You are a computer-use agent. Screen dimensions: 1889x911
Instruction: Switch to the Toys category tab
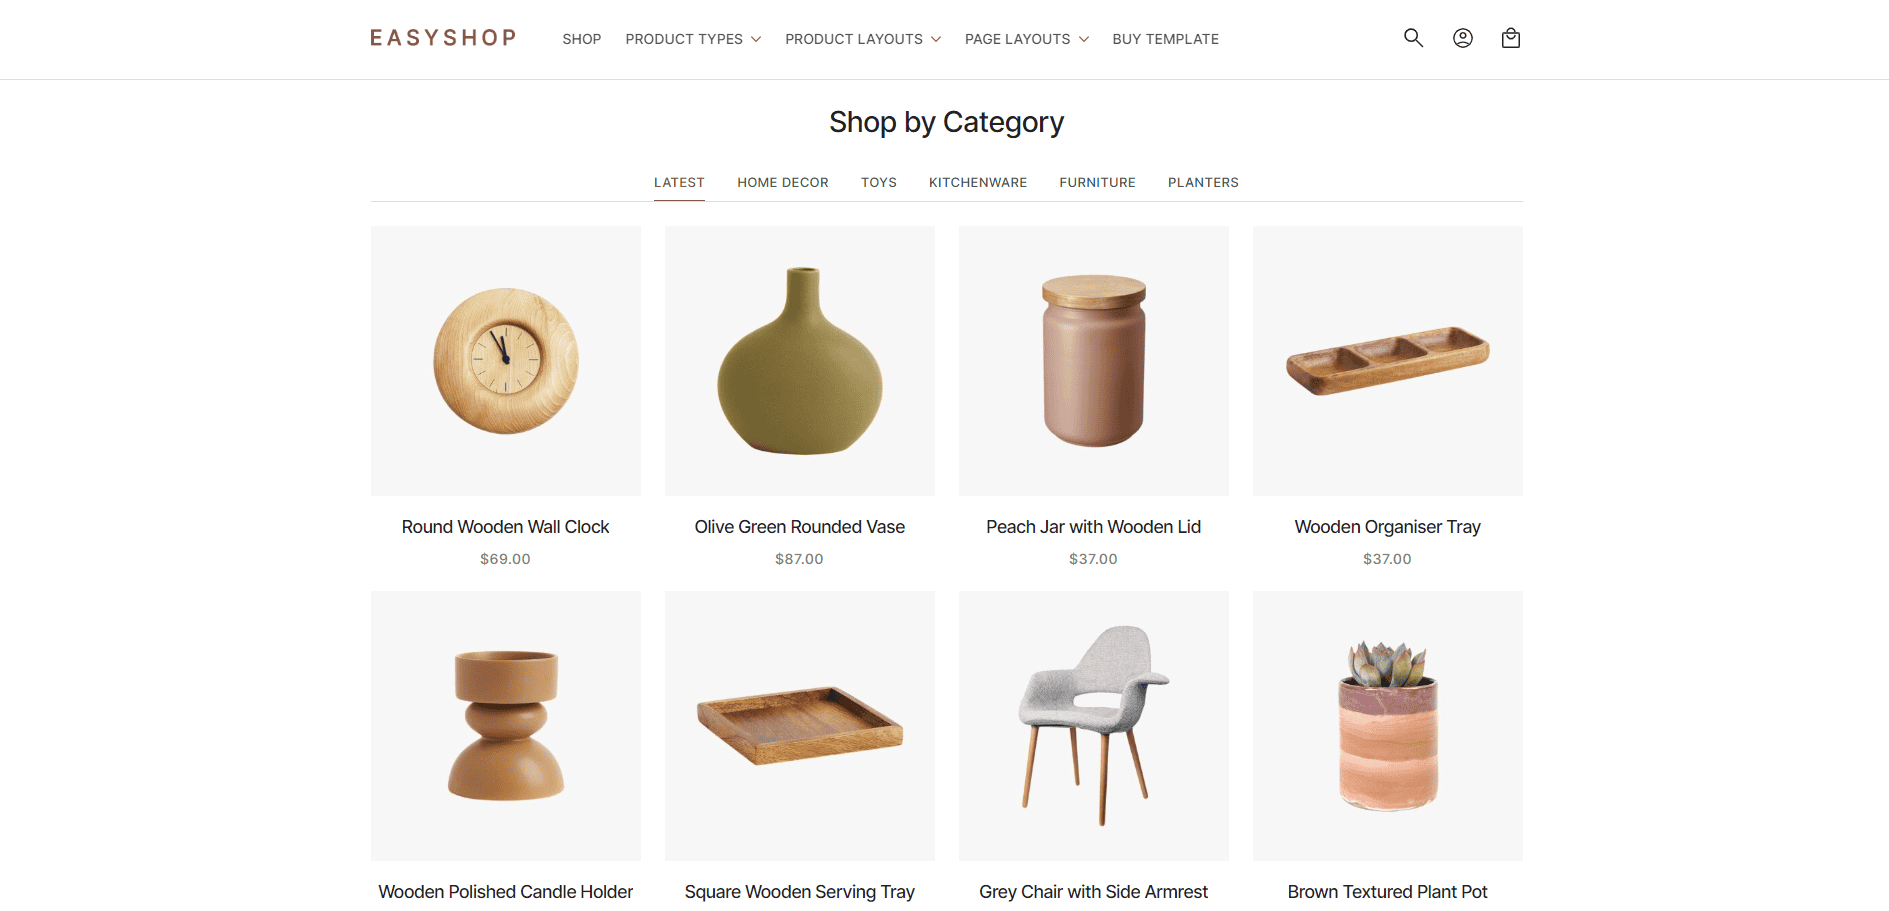(879, 182)
